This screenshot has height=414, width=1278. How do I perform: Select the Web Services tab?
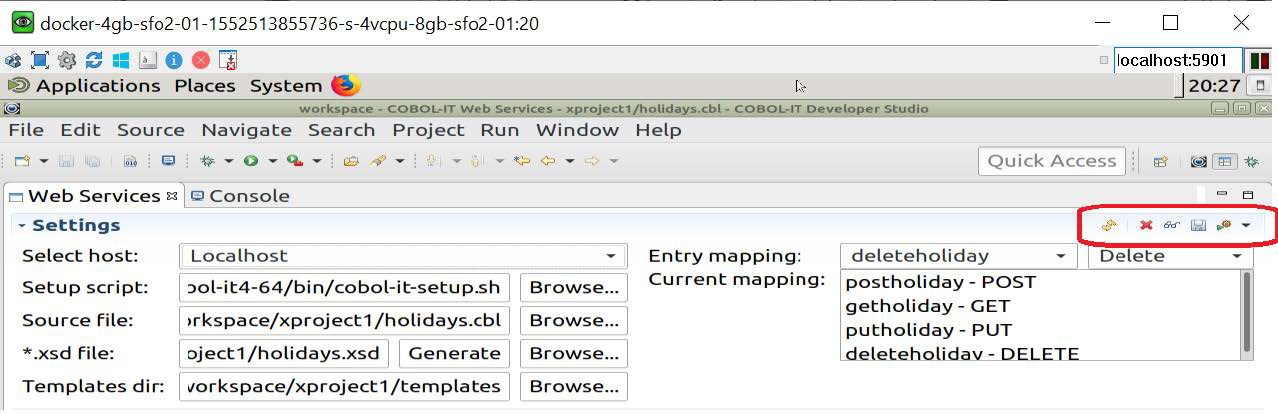coord(92,196)
